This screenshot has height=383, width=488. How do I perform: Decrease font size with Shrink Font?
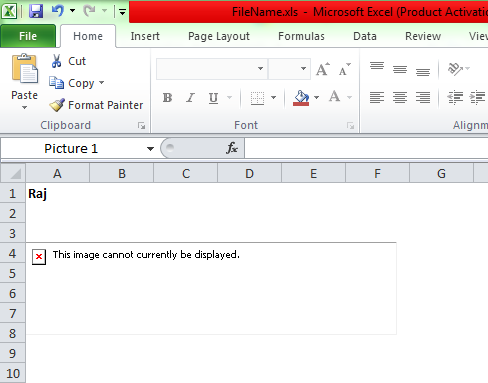coord(345,69)
